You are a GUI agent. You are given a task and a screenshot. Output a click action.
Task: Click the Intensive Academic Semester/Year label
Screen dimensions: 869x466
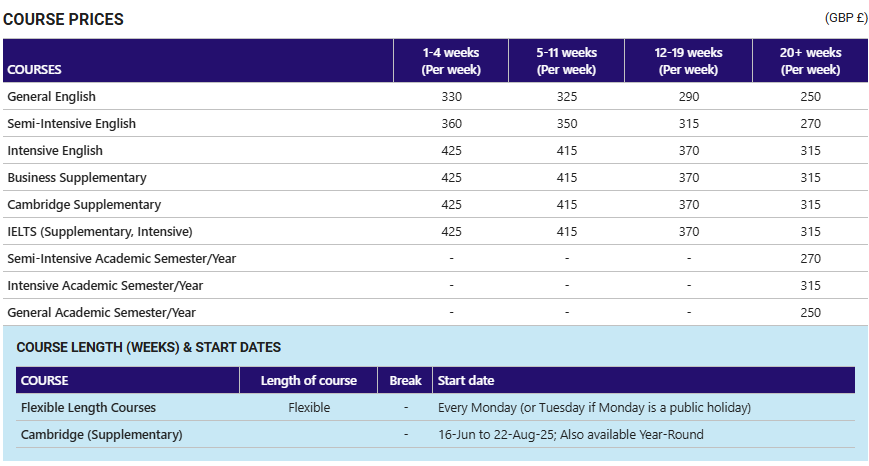coord(105,286)
